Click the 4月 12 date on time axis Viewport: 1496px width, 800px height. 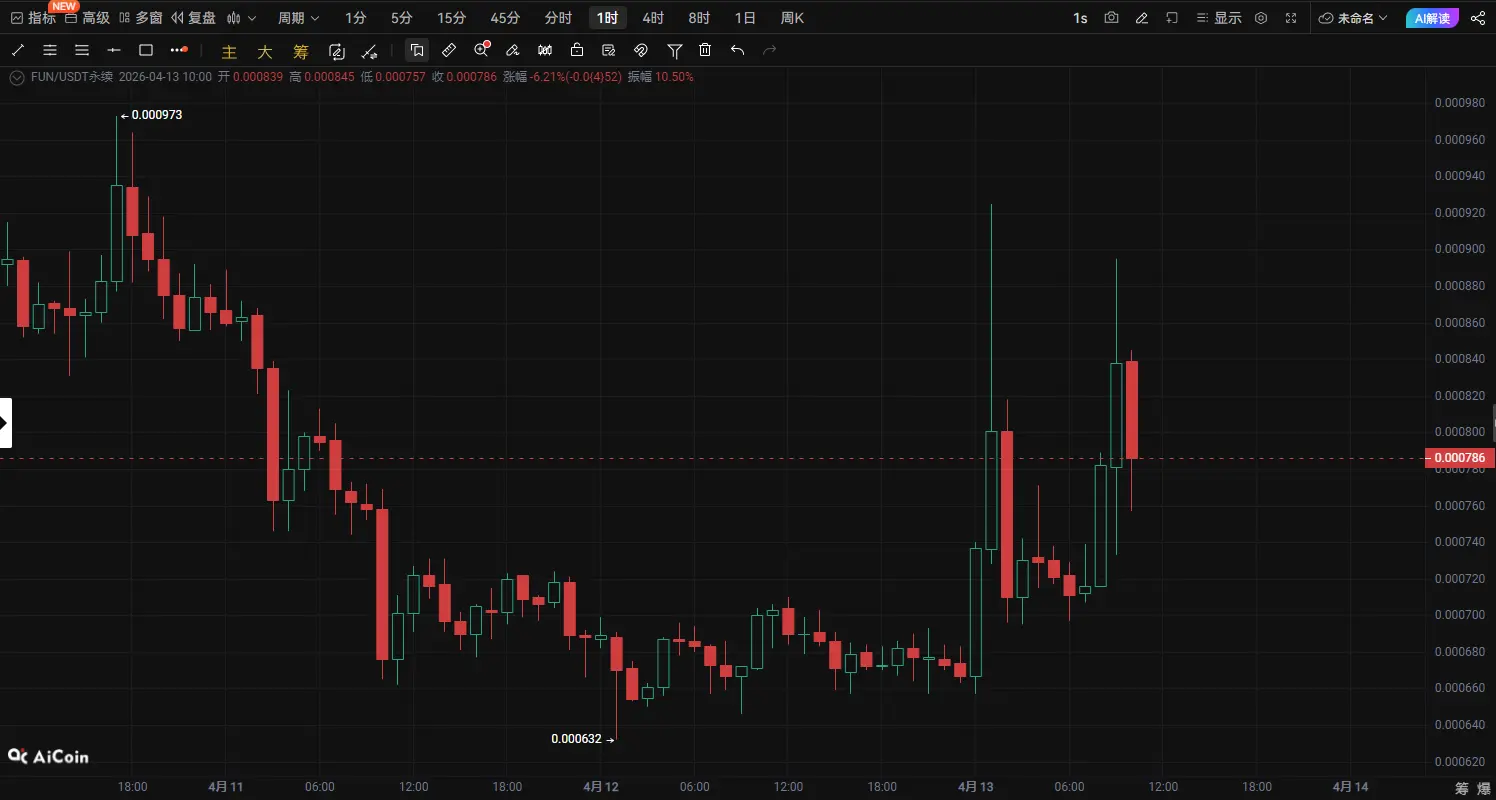pyautogui.click(x=601, y=787)
